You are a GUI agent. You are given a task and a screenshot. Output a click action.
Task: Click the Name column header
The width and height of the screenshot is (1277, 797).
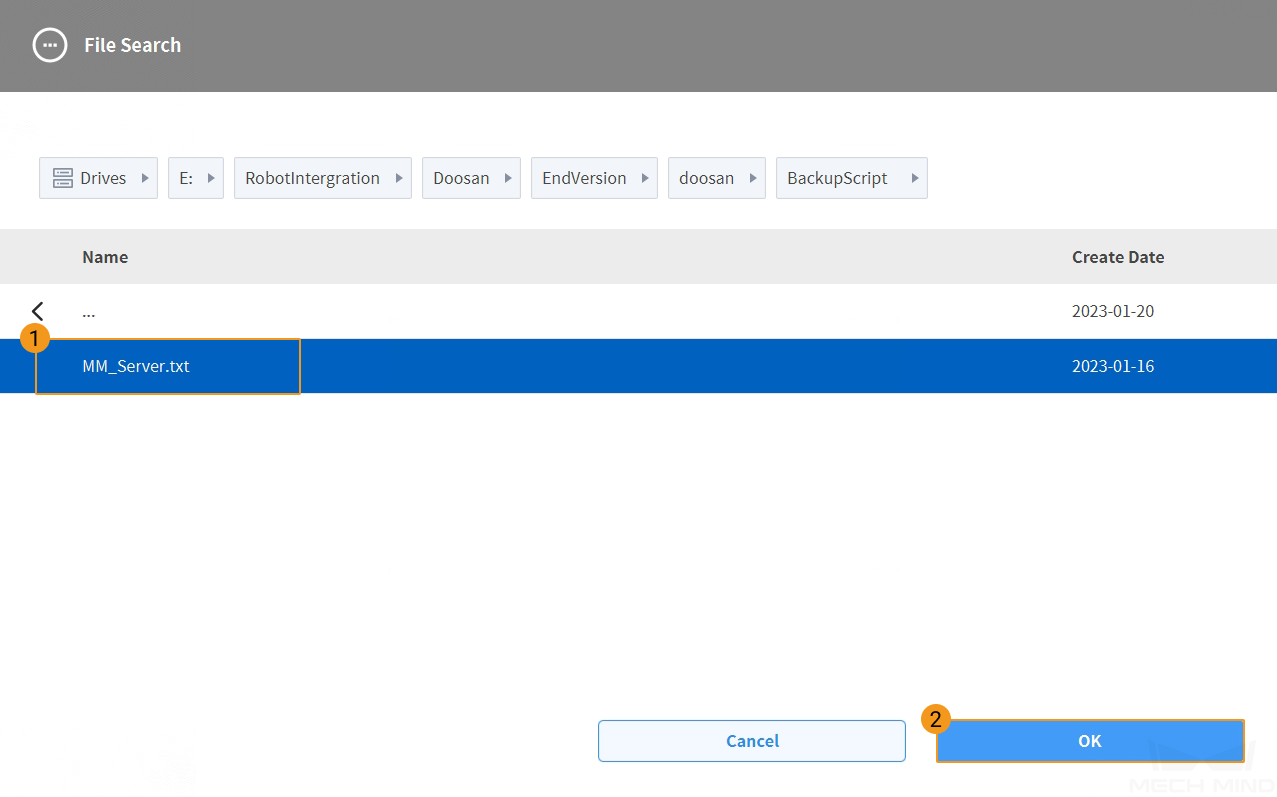click(105, 257)
